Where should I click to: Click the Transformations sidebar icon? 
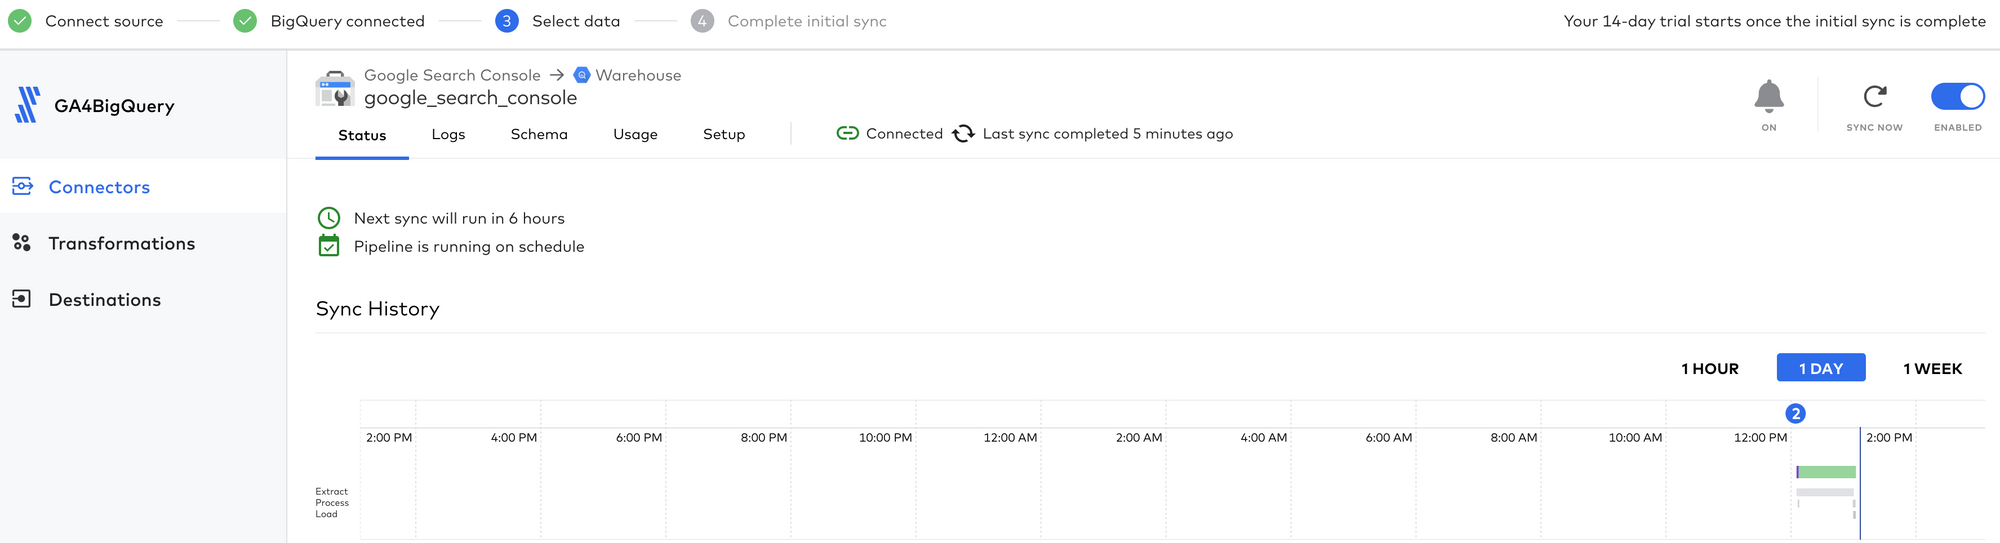tap(22, 243)
